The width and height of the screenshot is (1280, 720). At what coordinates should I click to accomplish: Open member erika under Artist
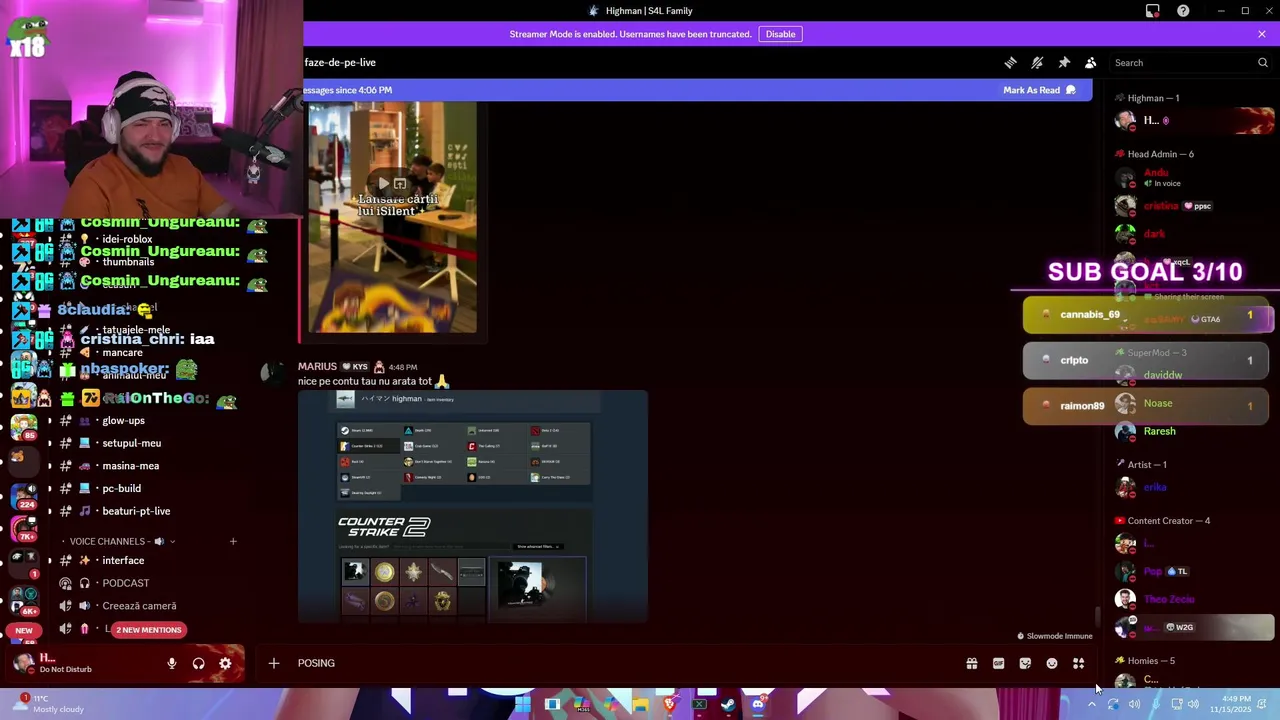pyautogui.click(x=1154, y=488)
